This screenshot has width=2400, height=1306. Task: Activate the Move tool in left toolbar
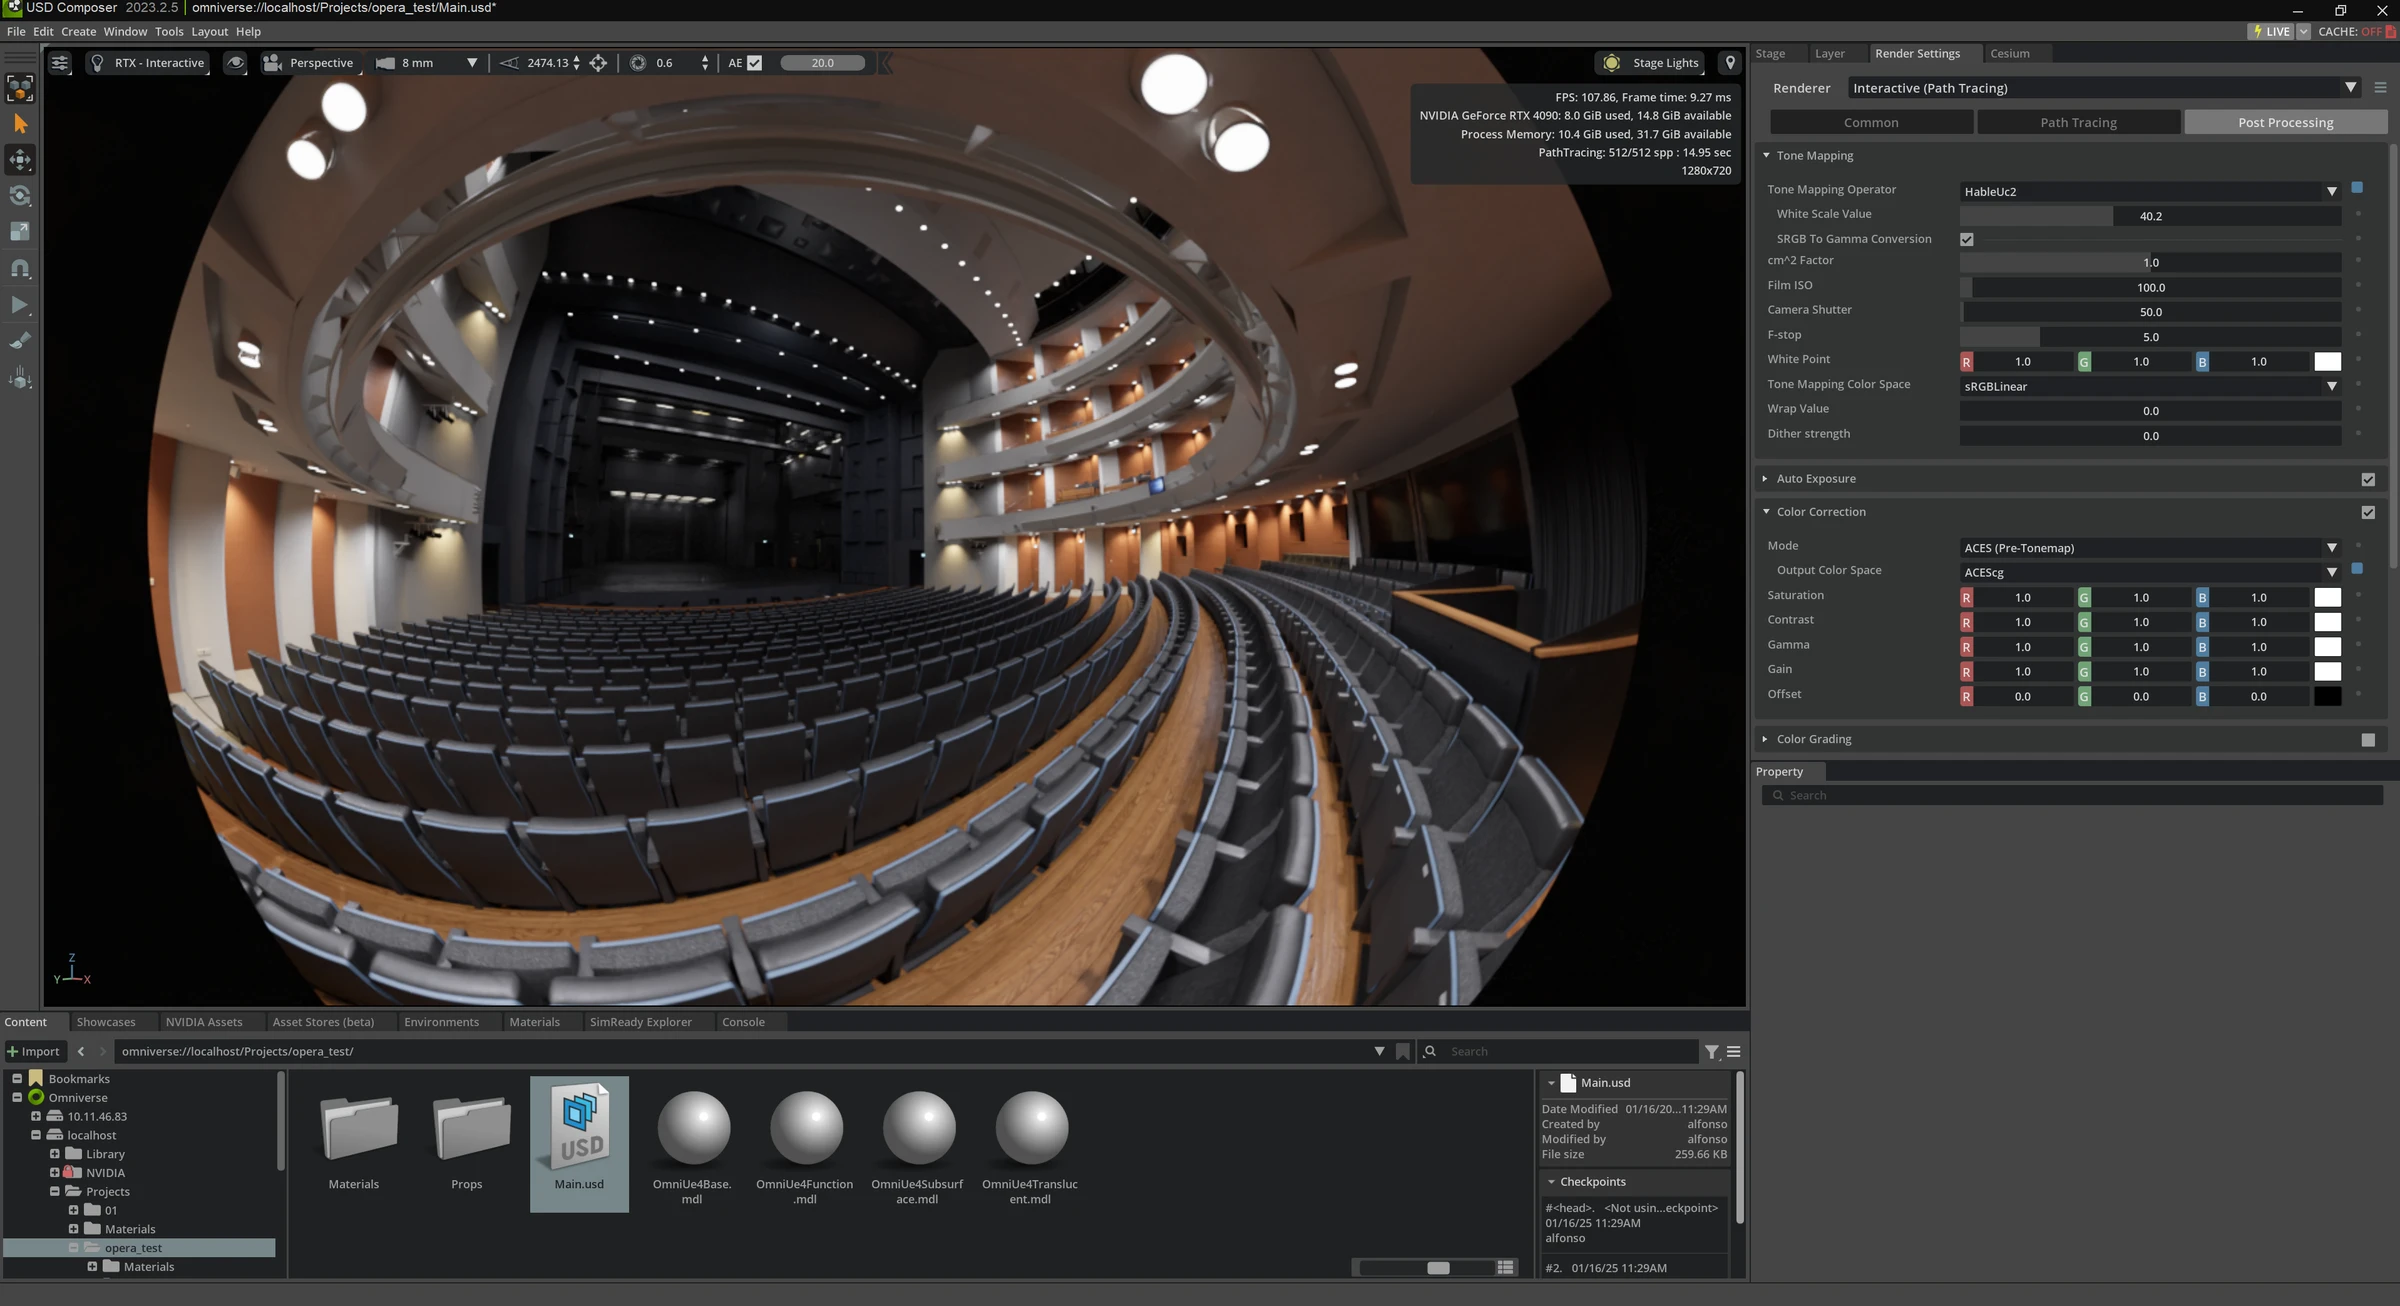tap(20, 160)
